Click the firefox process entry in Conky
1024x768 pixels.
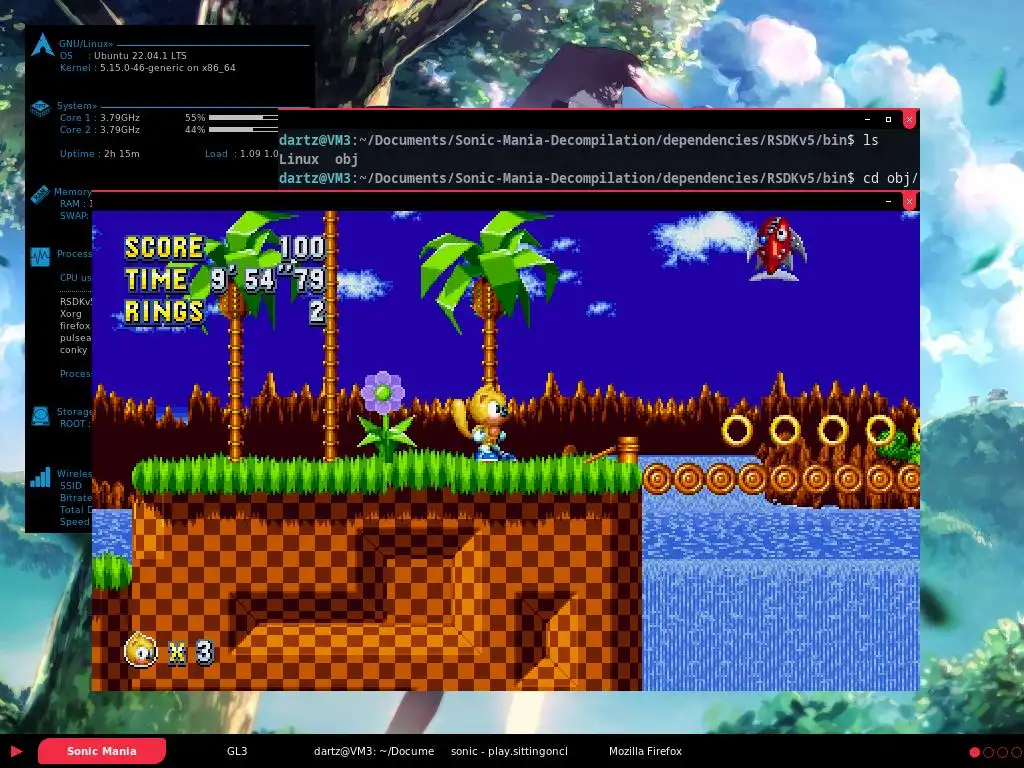(x=75, y=325)
